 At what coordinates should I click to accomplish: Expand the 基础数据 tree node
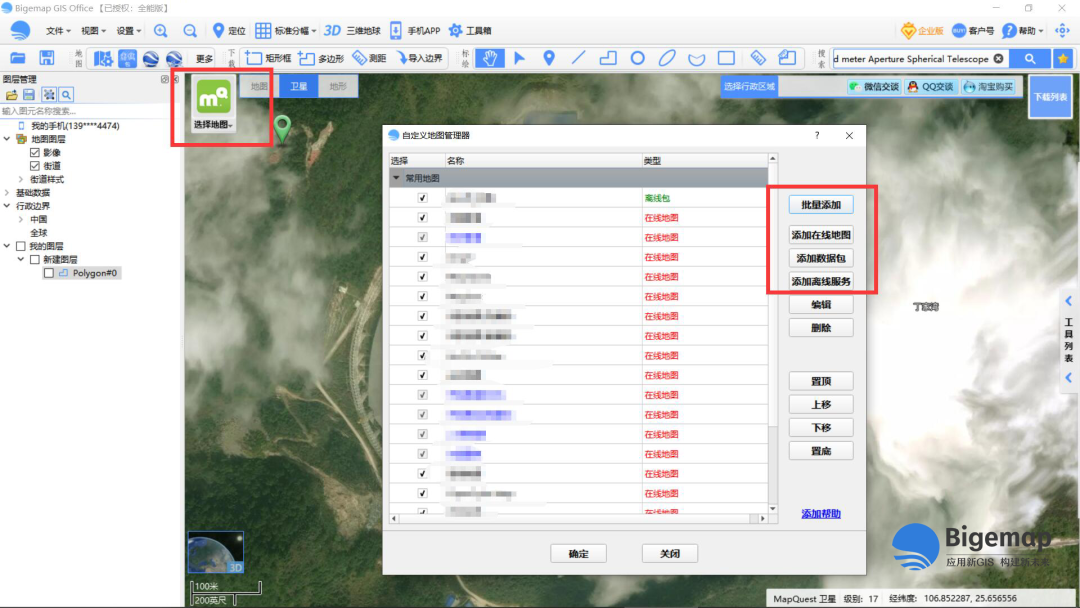[x=7, y=193]
